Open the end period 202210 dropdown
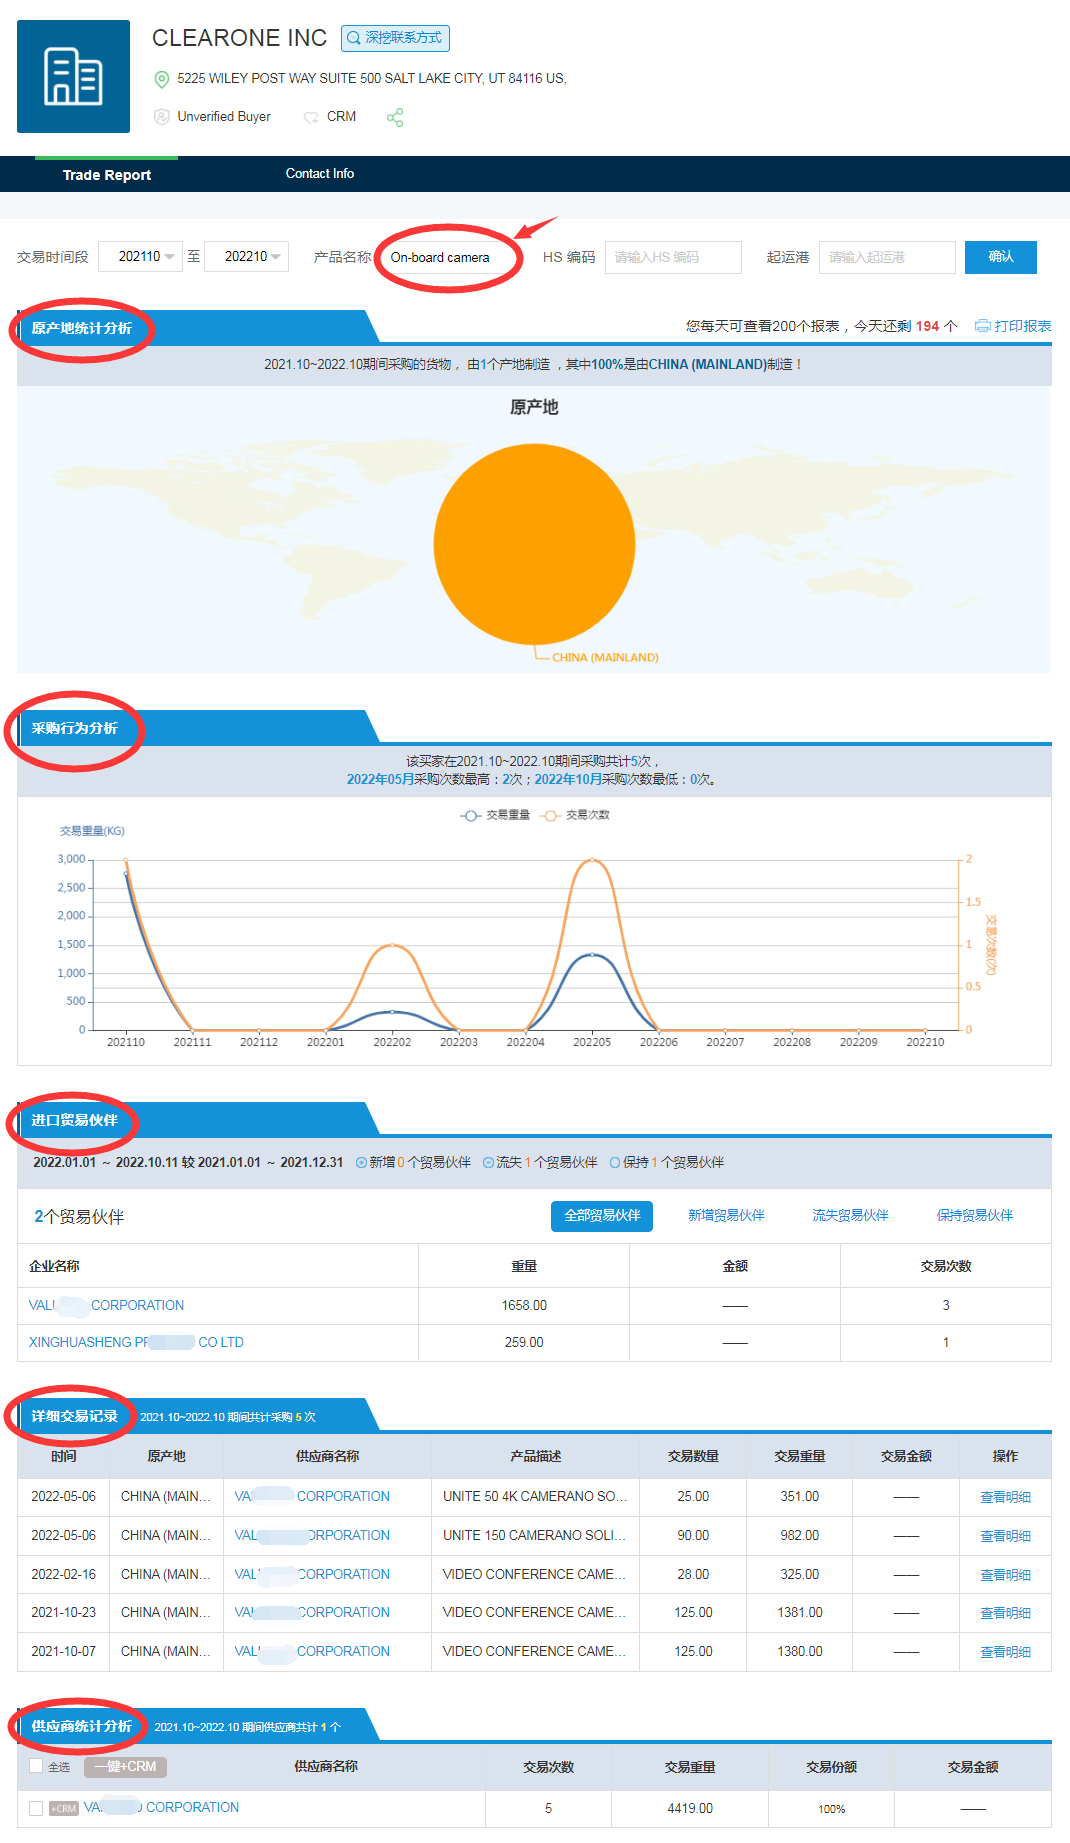Screen dimensions: 1070x1843 [x=246, y=257]
